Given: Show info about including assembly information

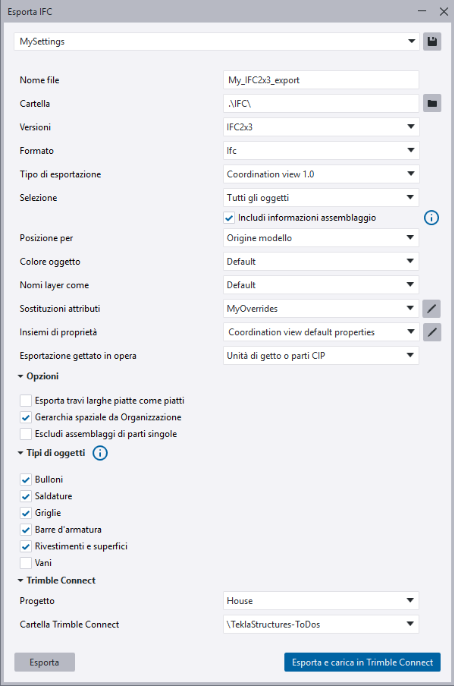Looking at the screenshot, I should coord(431,217).
